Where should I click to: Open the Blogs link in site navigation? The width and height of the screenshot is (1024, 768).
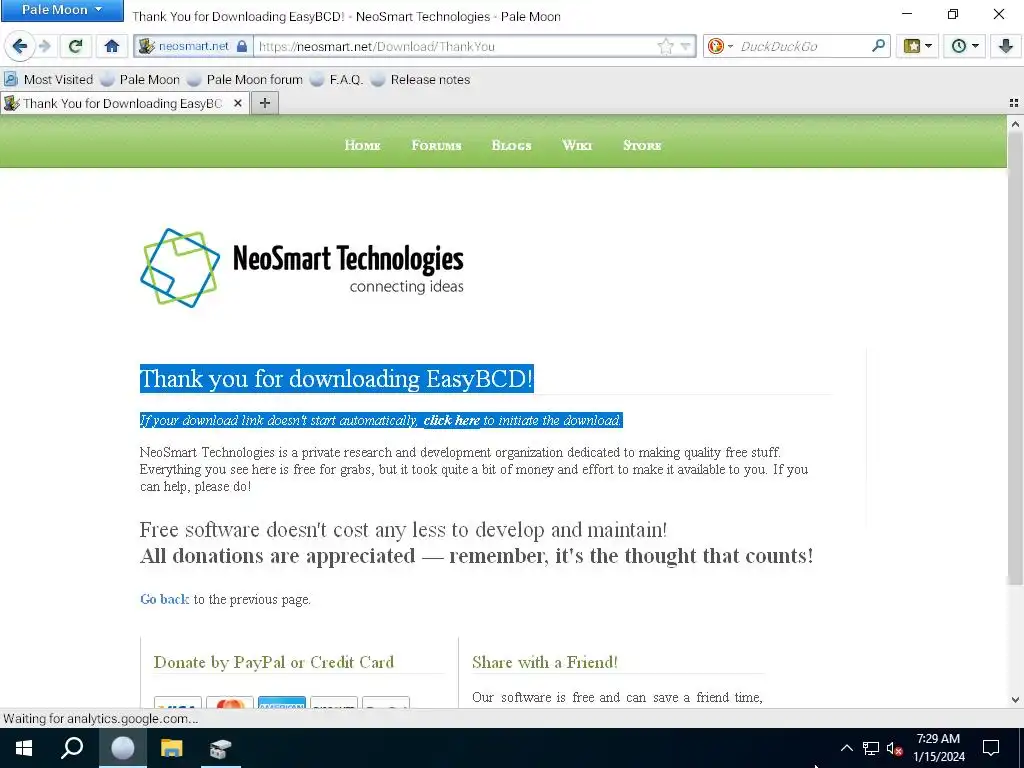coord(511,145)
